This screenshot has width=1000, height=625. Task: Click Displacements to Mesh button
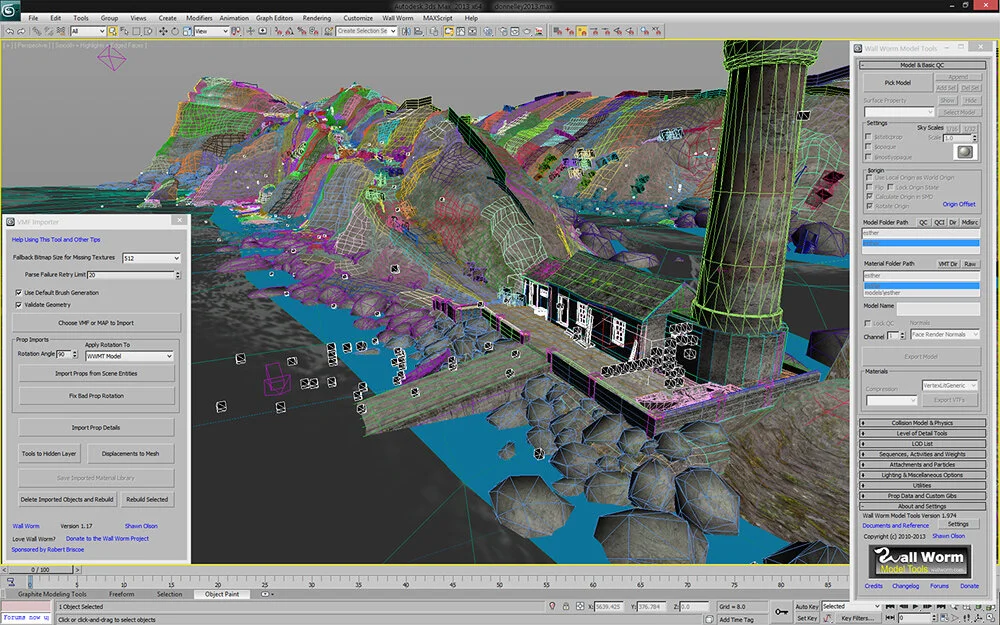131,453
